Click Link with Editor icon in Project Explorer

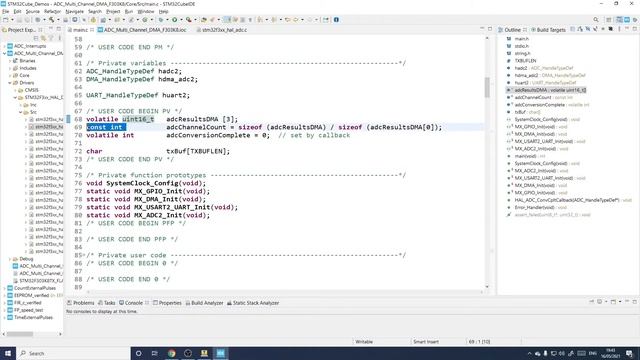[x=43, y=38]
